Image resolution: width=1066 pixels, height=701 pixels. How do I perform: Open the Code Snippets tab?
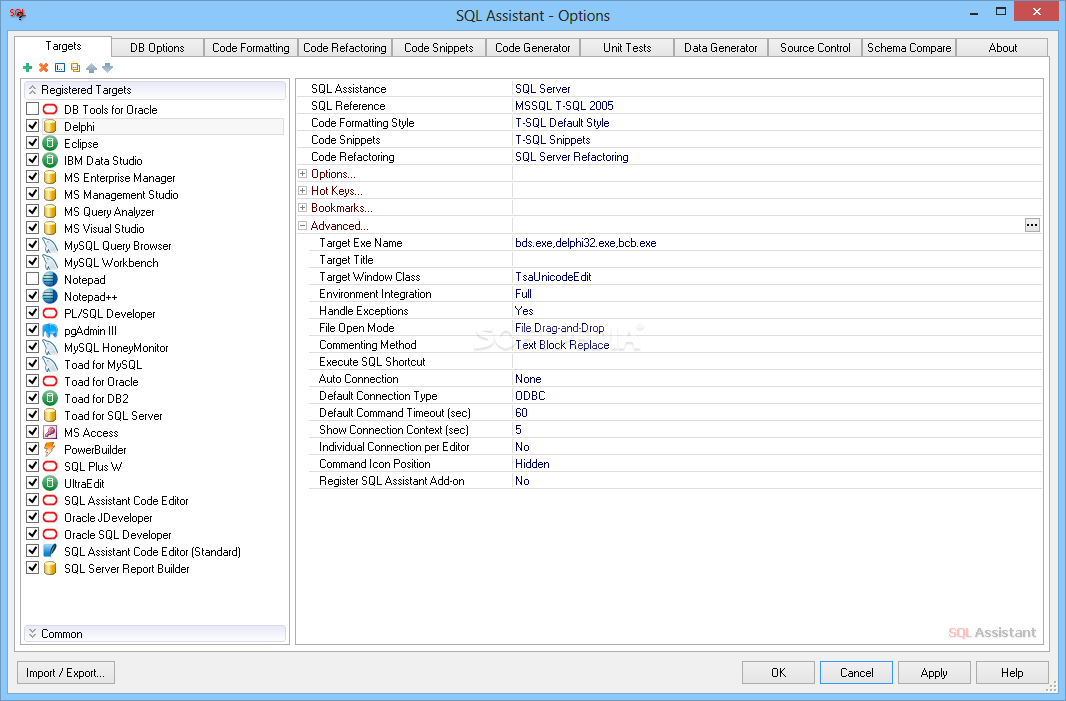point(439,48)
